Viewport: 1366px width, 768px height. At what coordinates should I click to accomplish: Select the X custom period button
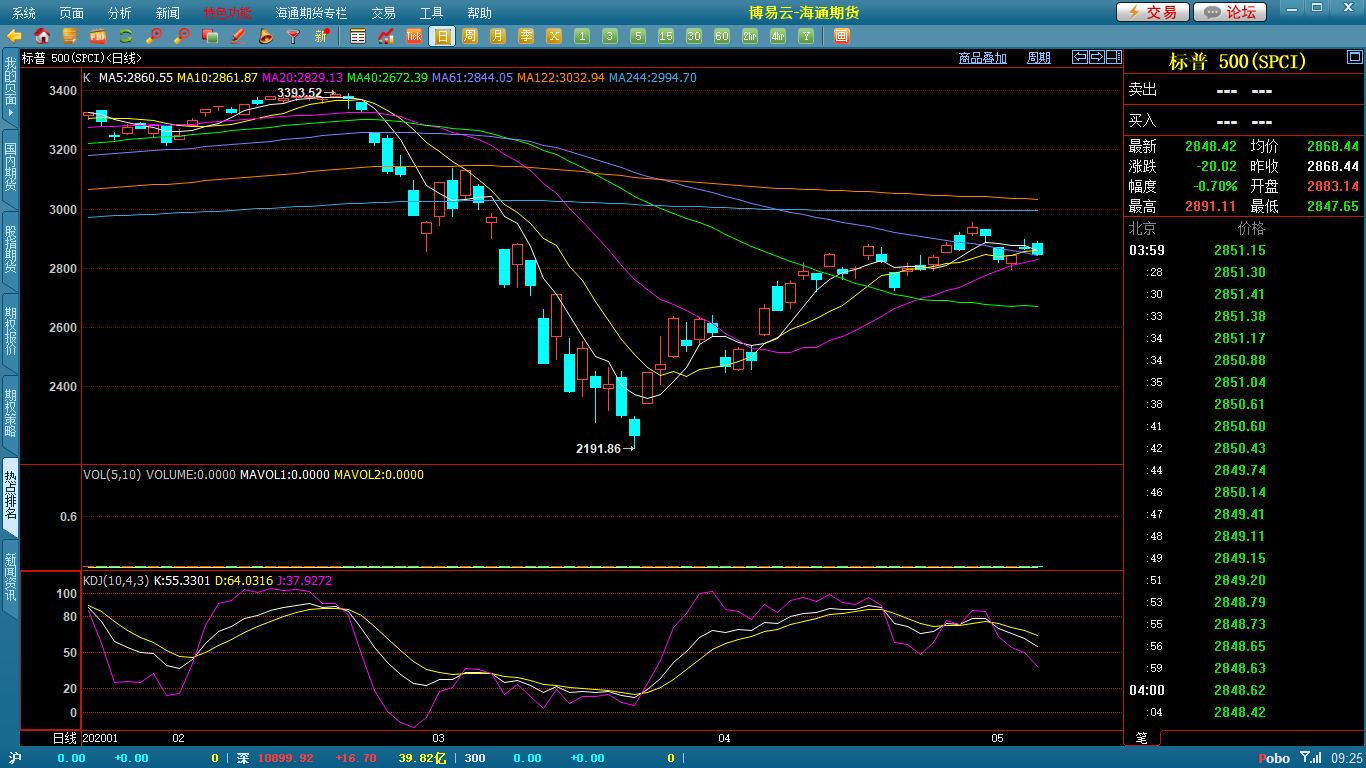(x=554, y=36)
